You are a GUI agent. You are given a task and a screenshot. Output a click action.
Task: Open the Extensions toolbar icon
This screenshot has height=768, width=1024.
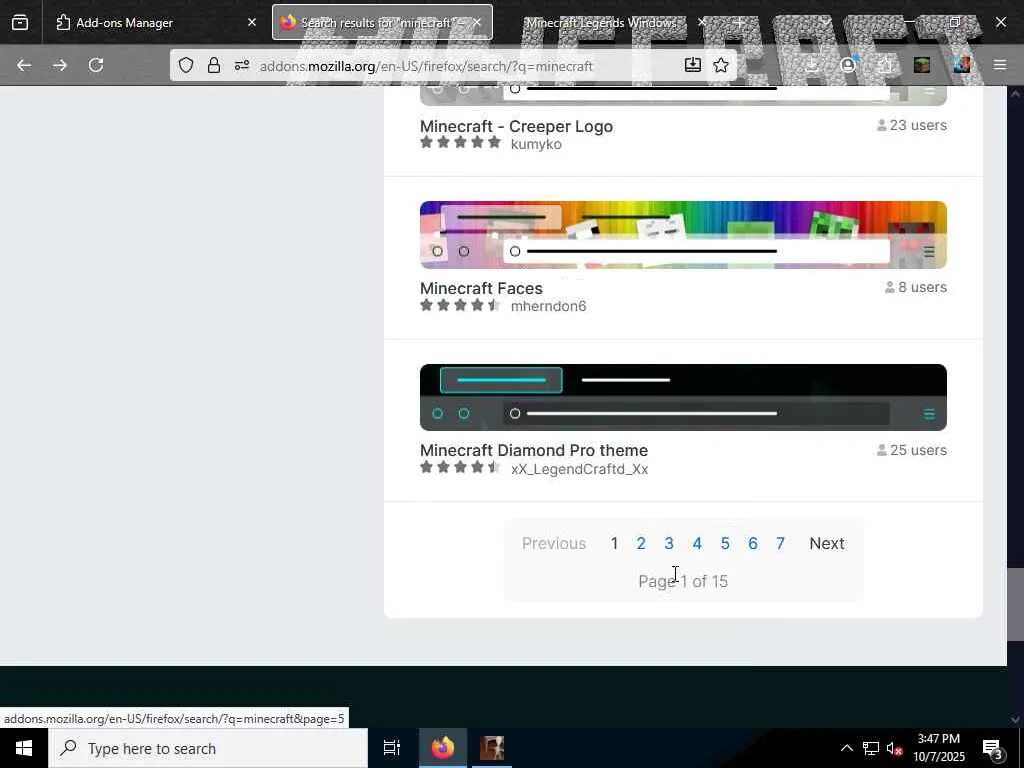pyautogui.click(x=884, y=65)
